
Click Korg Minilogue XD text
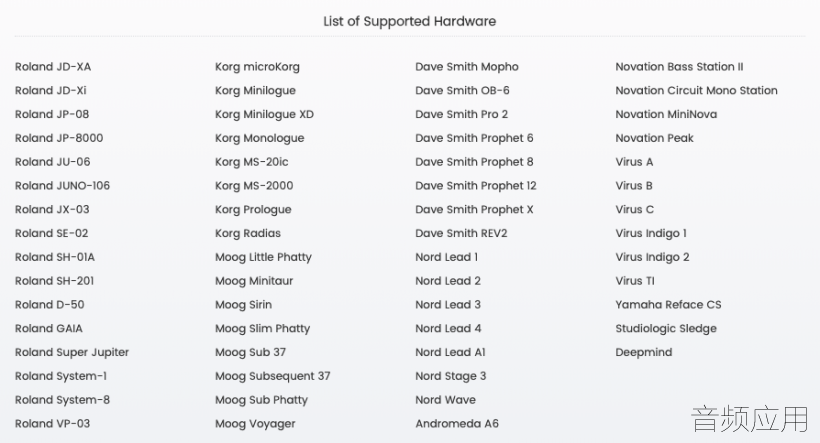click(264, 115)
